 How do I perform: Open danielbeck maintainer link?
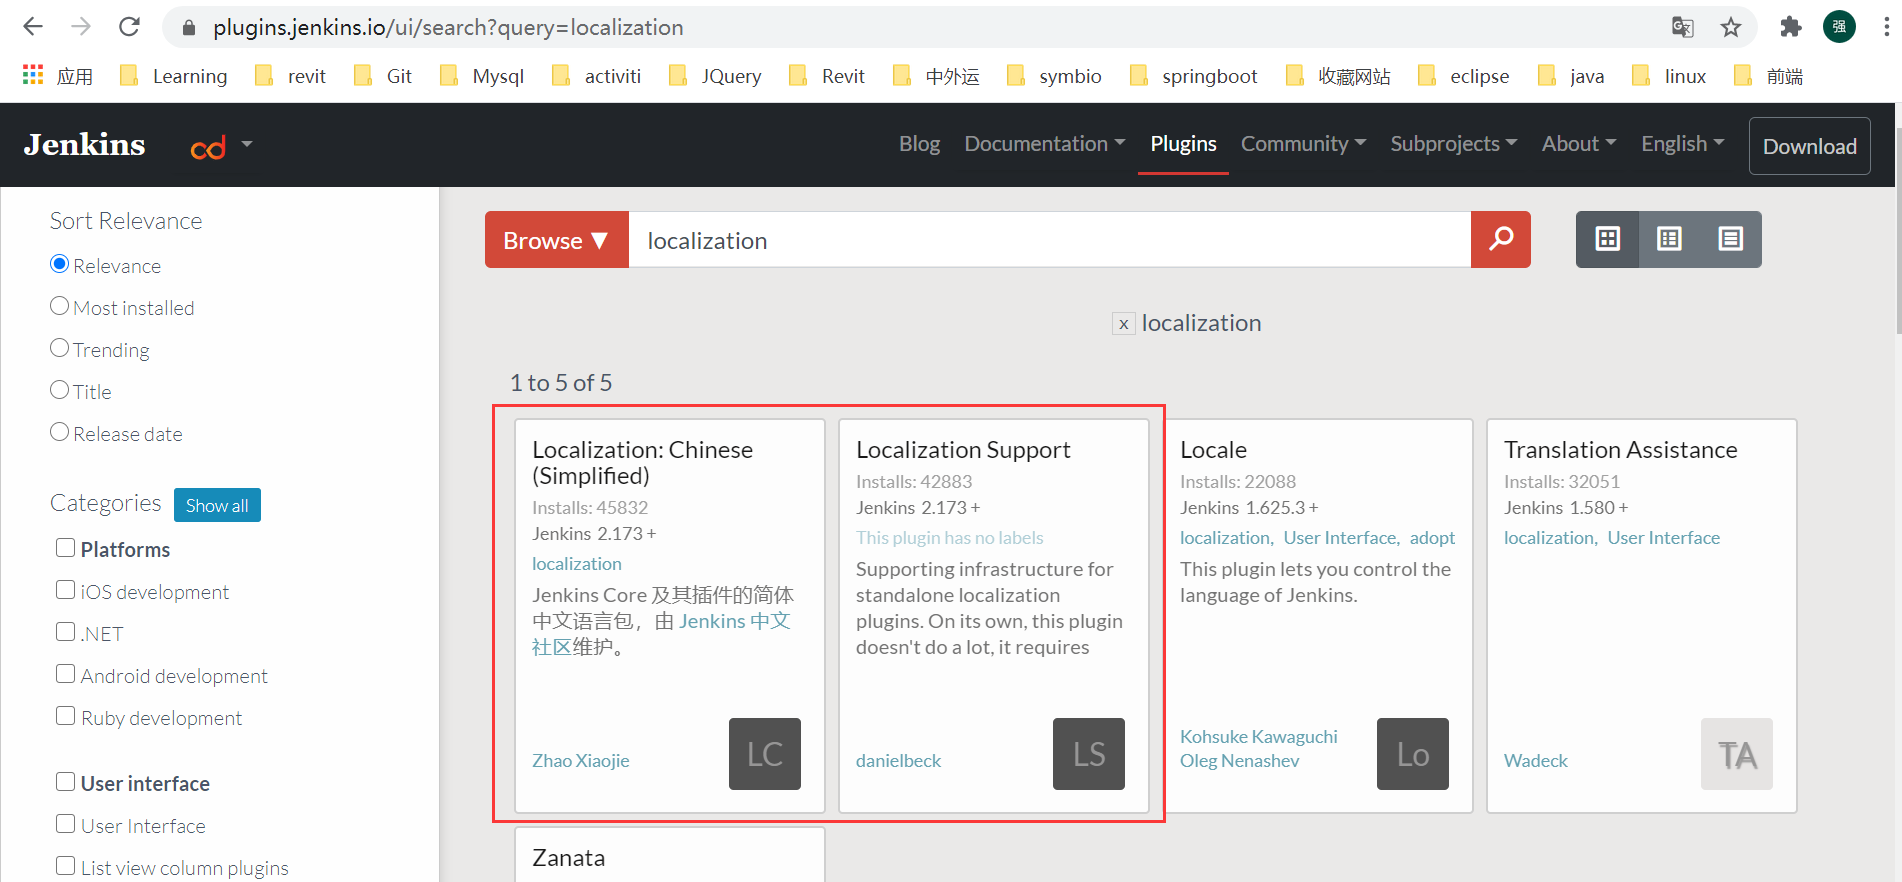coord(898,761)
